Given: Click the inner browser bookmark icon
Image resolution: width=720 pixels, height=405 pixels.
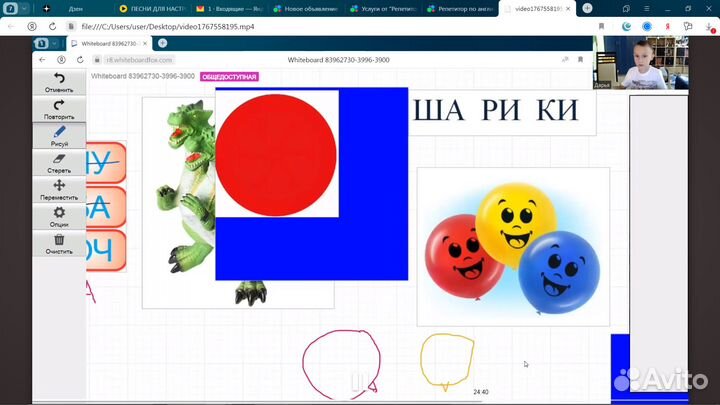Looking at the screenshot, I should pos(580,60).
